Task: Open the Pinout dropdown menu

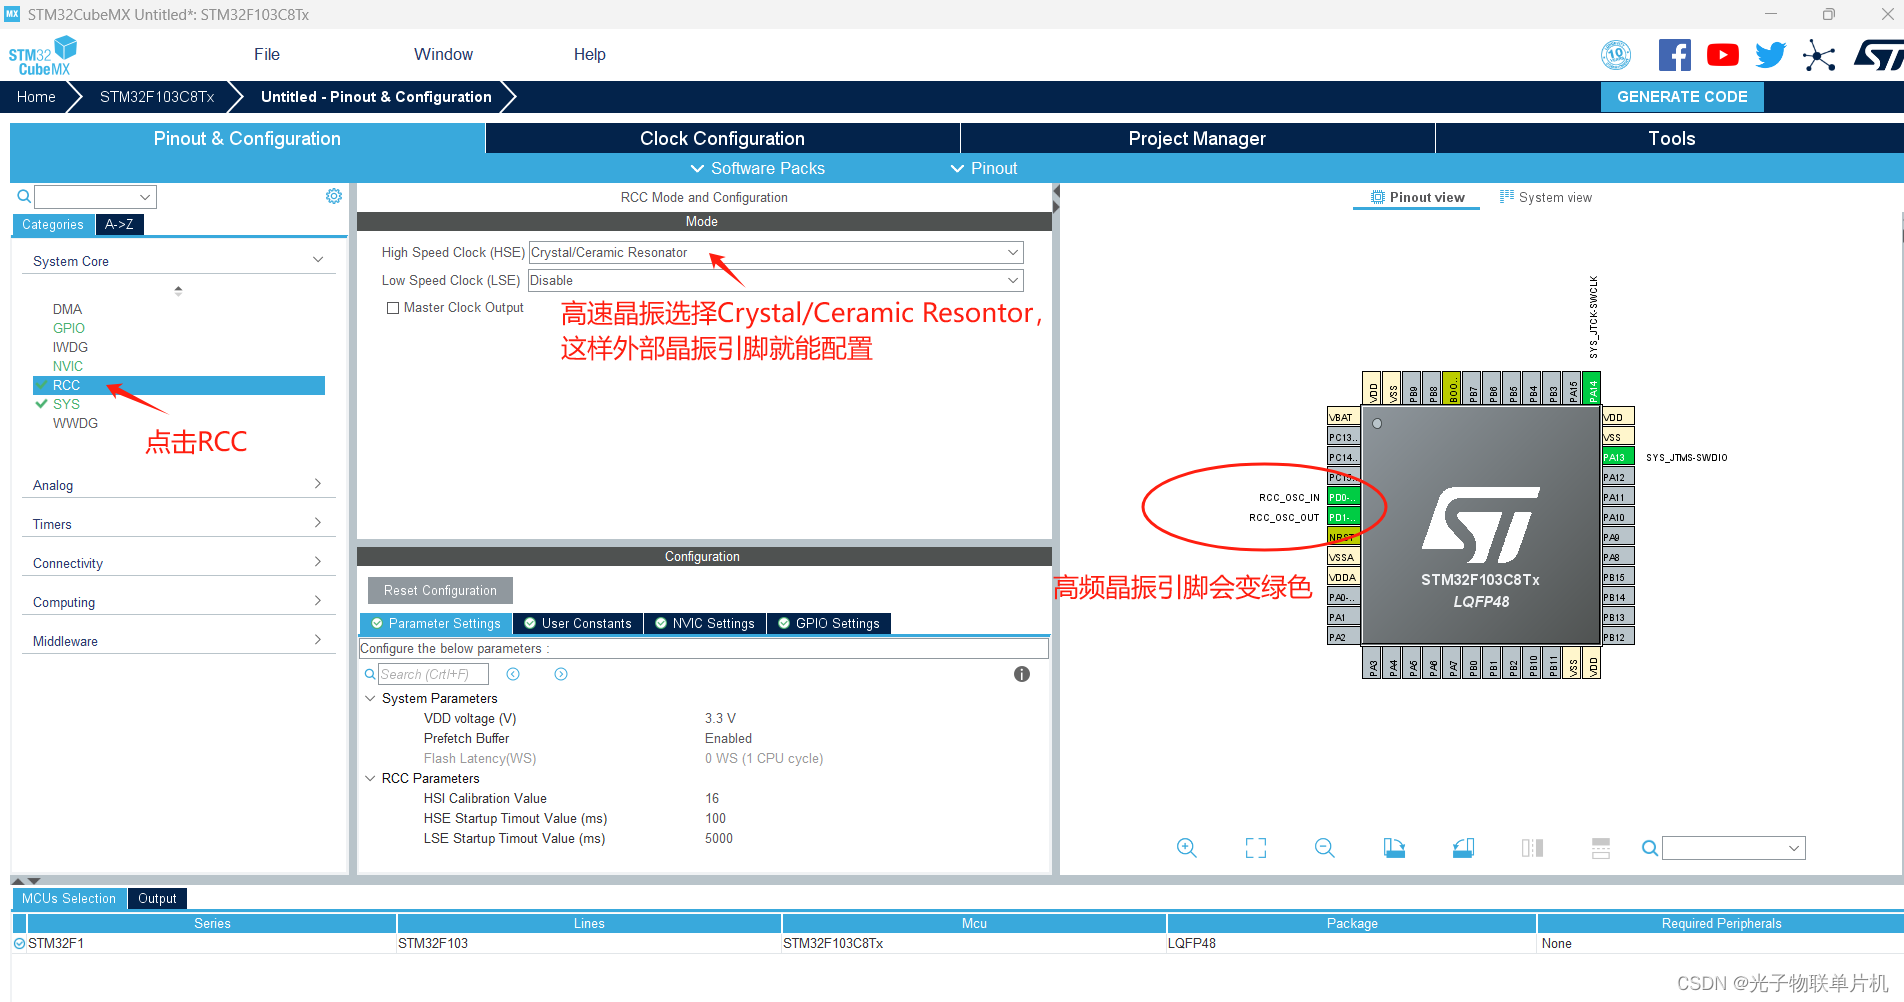Action: tap(984, 168)
